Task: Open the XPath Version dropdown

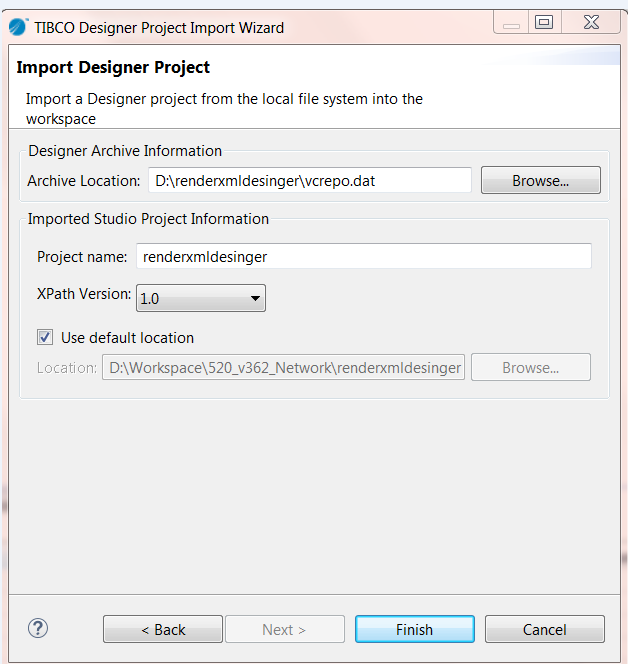Action: click(x=200, y=297)
